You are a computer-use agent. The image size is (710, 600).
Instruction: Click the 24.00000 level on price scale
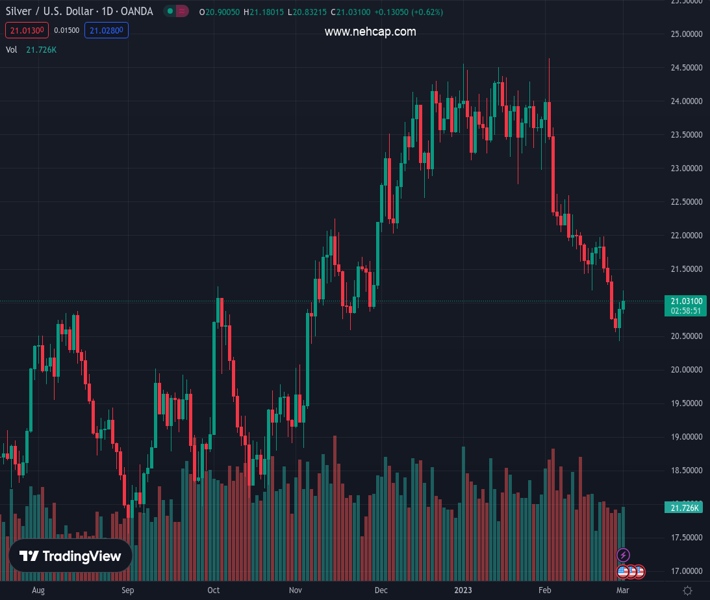point(684,102)
